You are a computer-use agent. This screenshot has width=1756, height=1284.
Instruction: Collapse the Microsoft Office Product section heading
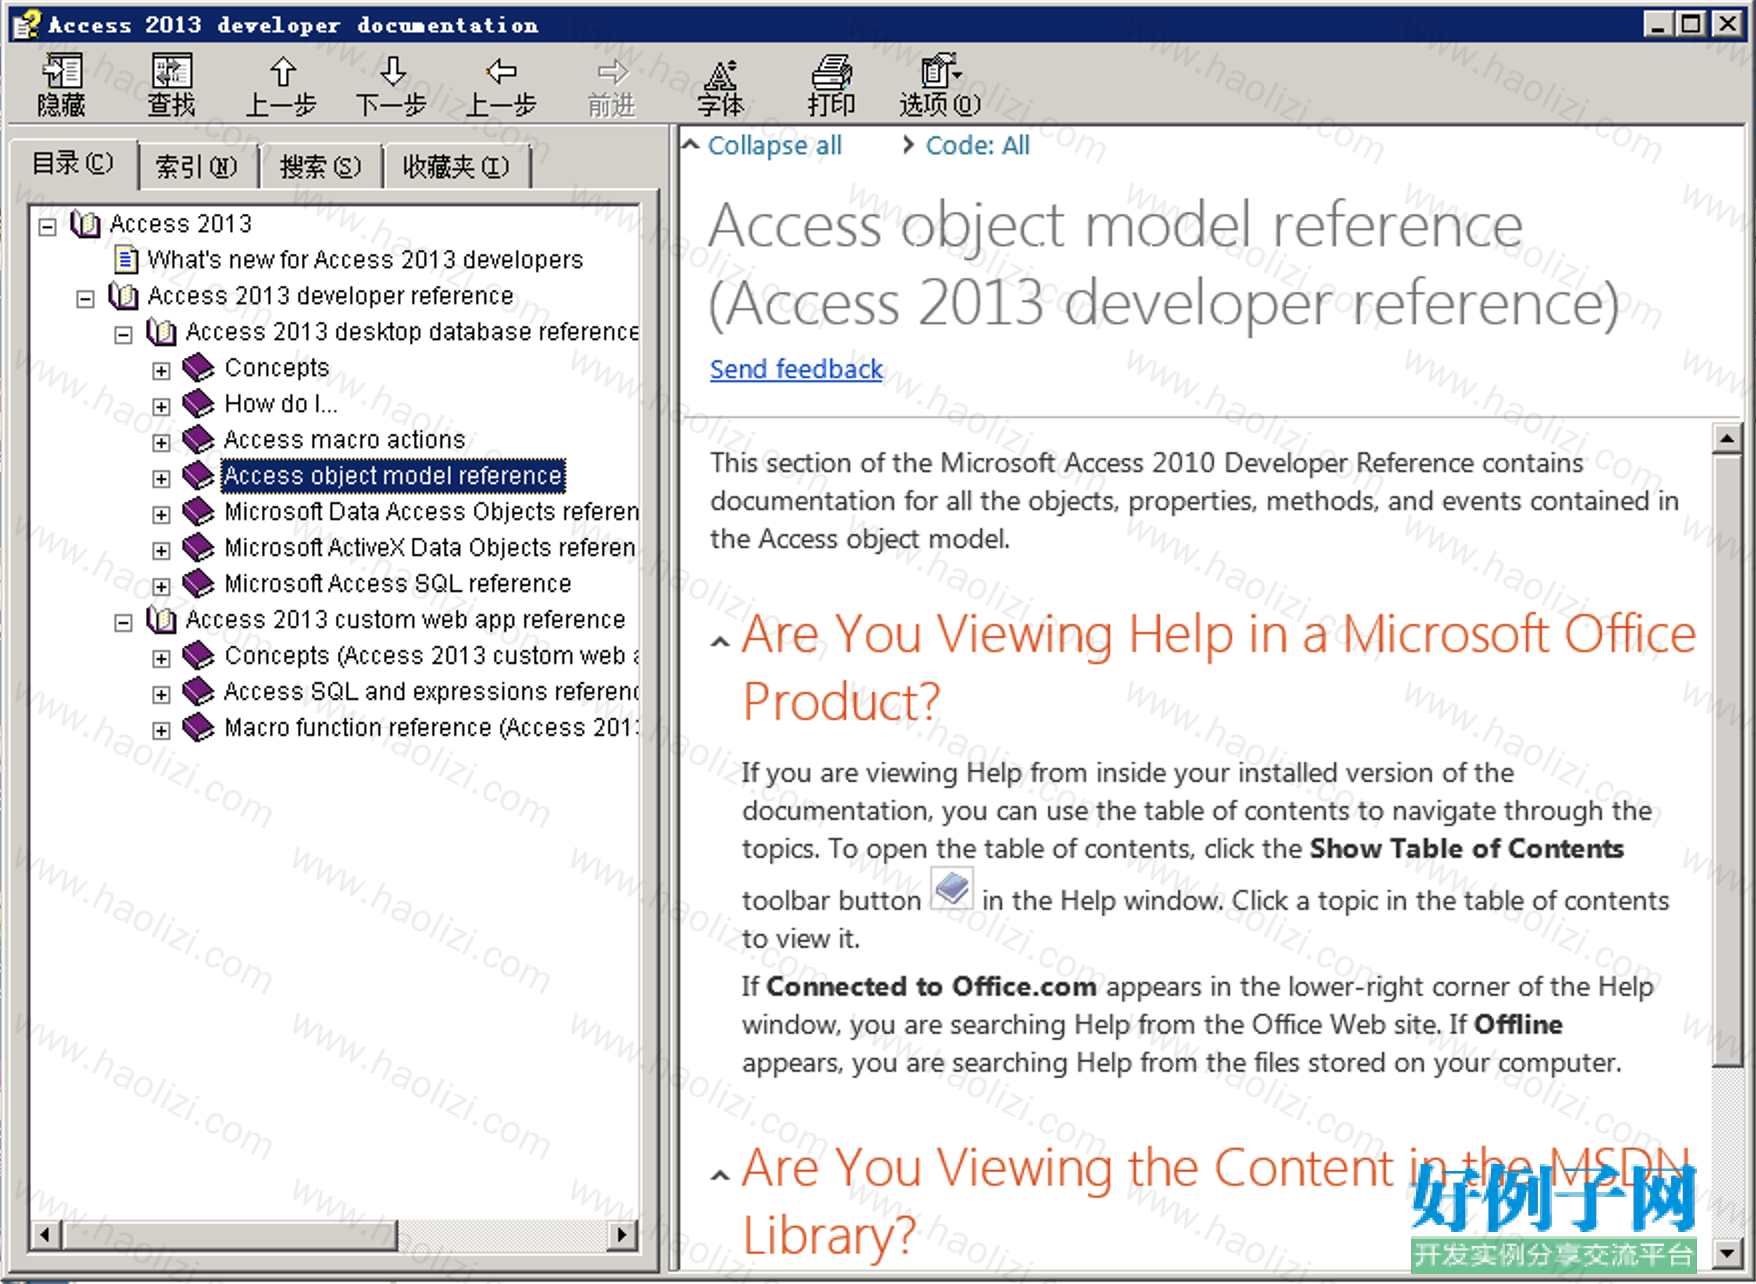720,642
